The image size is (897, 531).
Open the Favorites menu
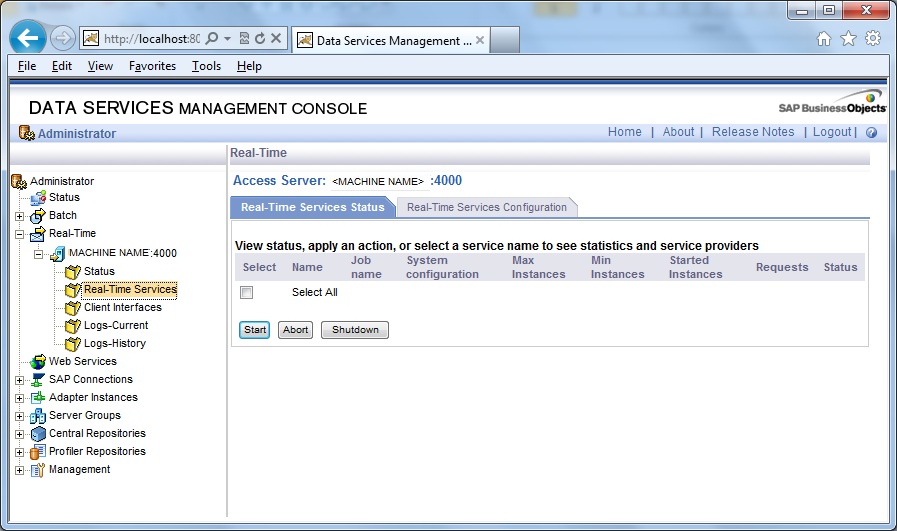152,66
